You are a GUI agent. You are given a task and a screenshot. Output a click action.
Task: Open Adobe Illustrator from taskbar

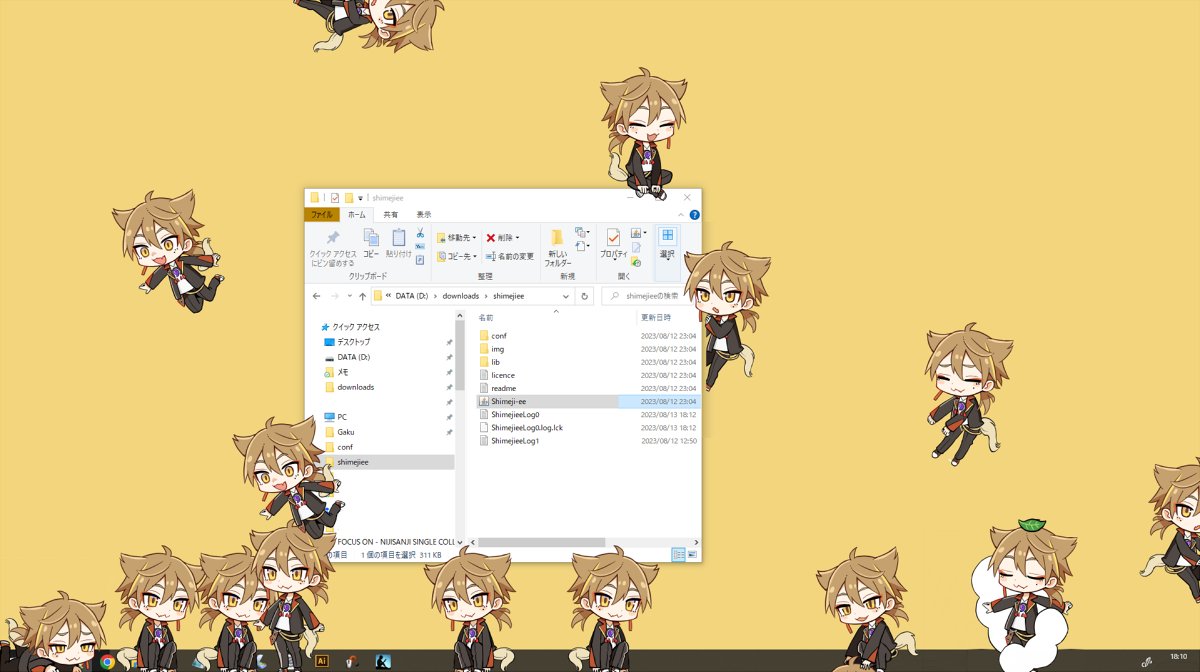(322, 661)
